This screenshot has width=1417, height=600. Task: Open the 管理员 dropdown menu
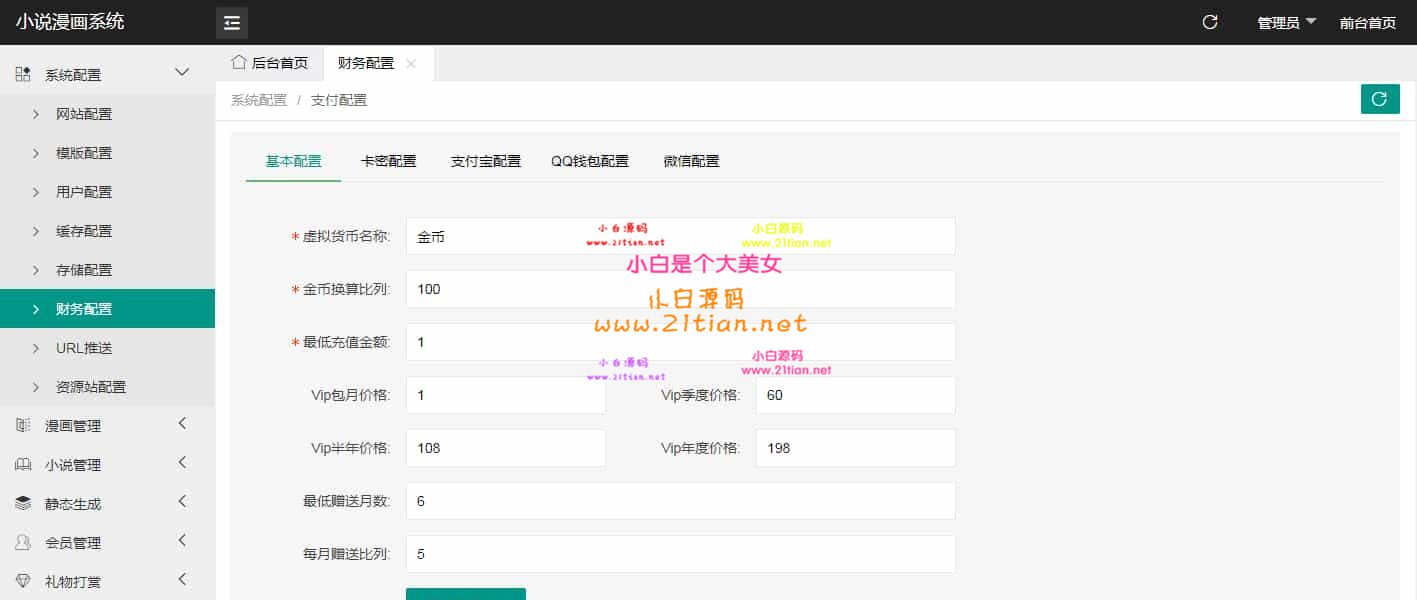(1287, 23)
